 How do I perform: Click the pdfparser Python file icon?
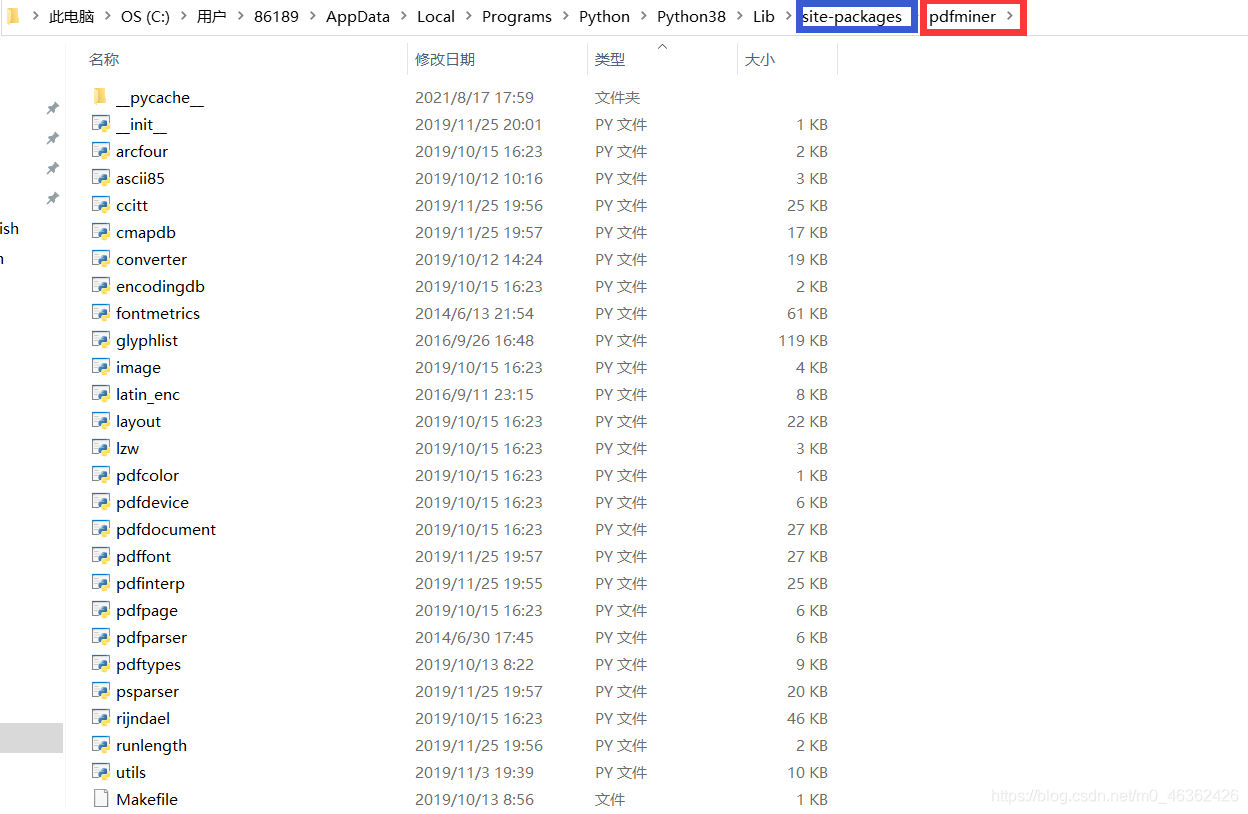click(x=101, y=637)
